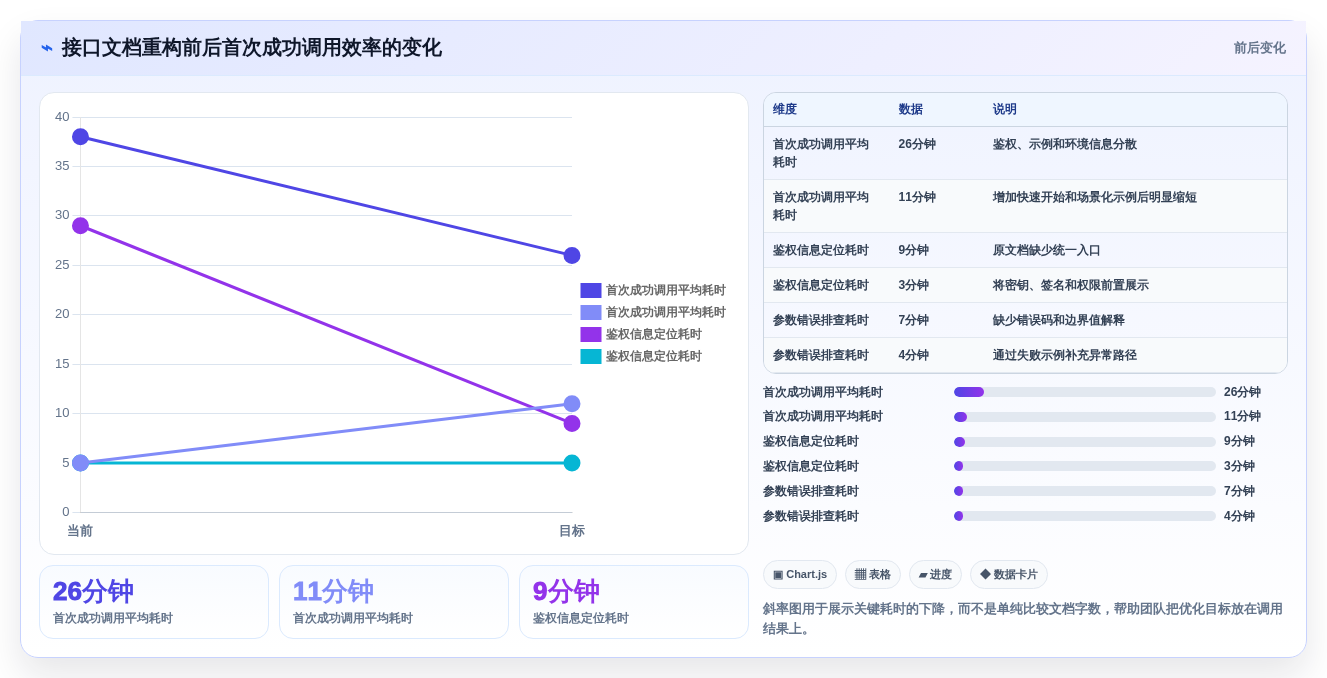Click the 目标 x-axis label
This screenshot has height=678, width=1327.
coord(572,531)
